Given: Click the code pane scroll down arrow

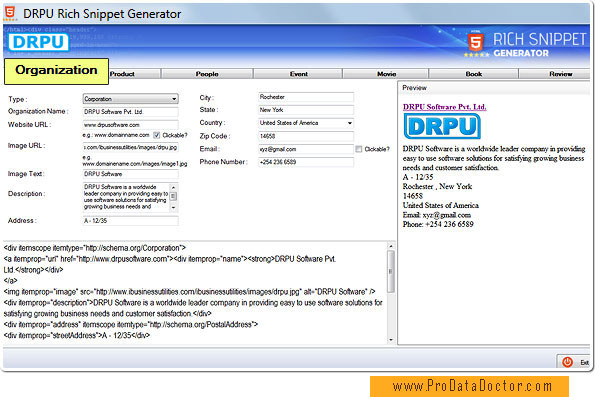Looking at the screenshot, I should [x=391, y=340].
